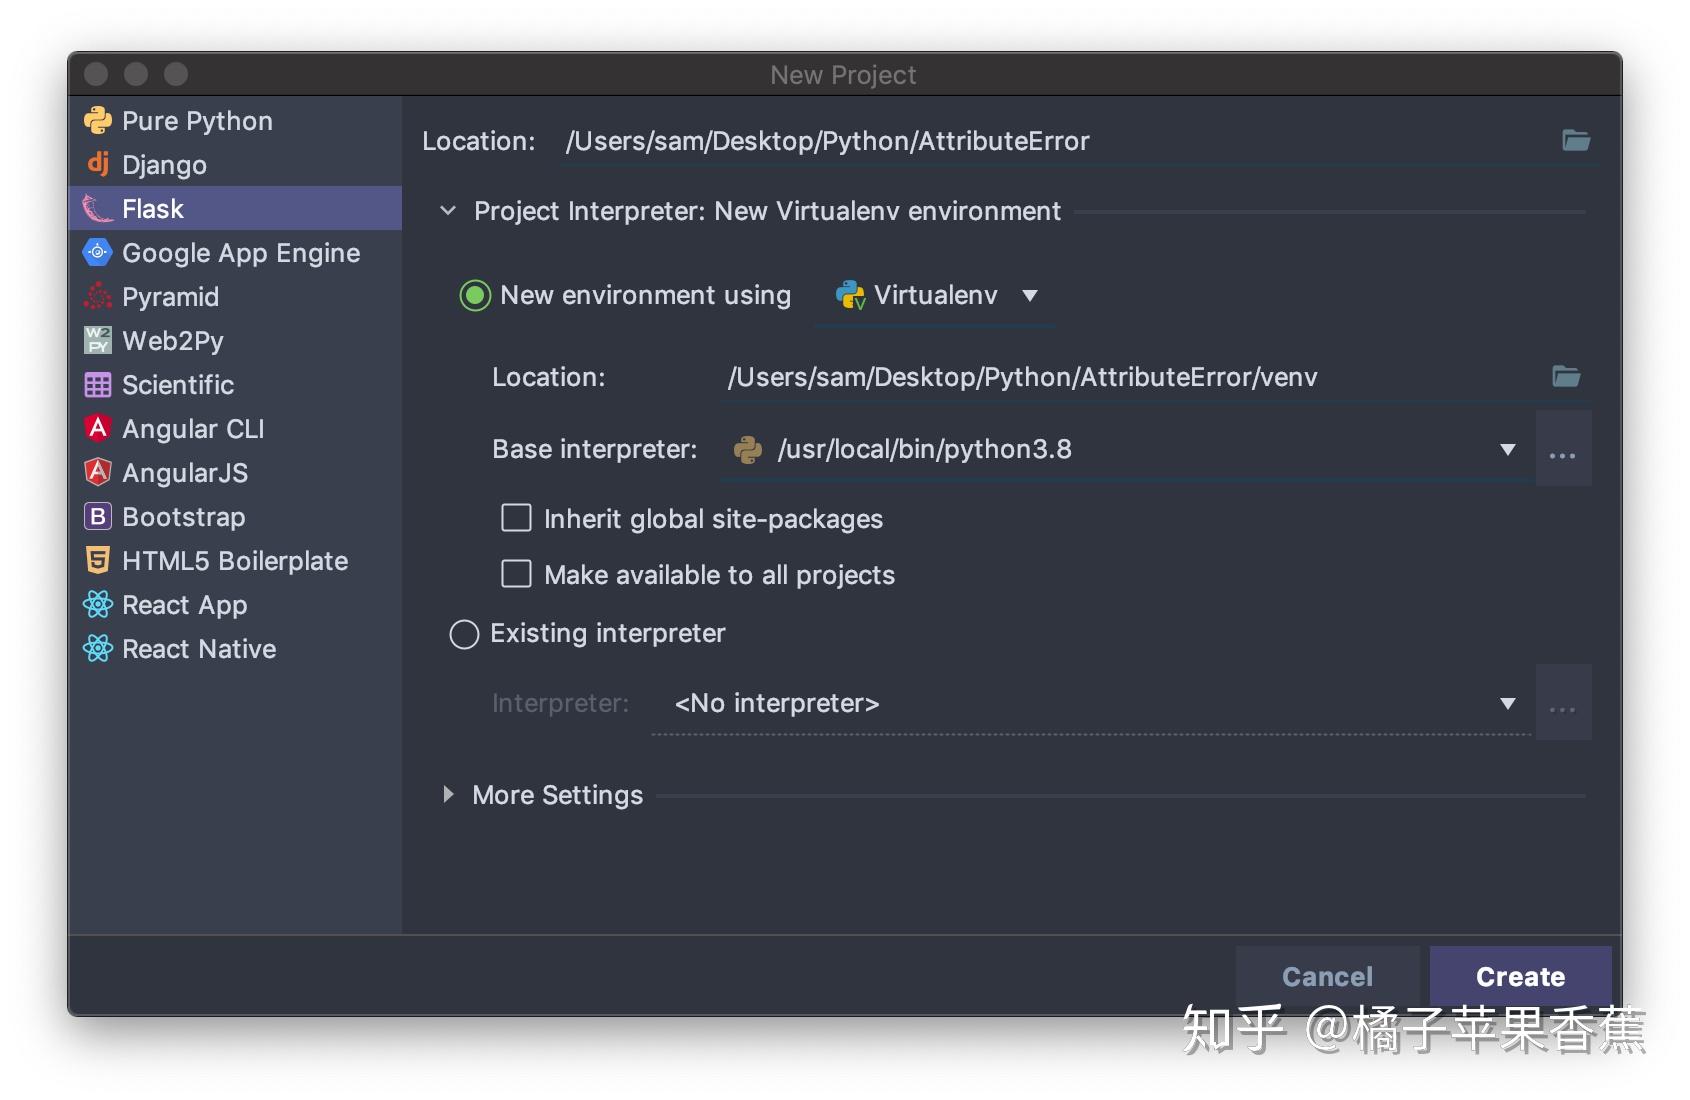Pick the Bootstrap project icon
The width and height of the screenshot is (1690, 1100).
pos(98,516)
